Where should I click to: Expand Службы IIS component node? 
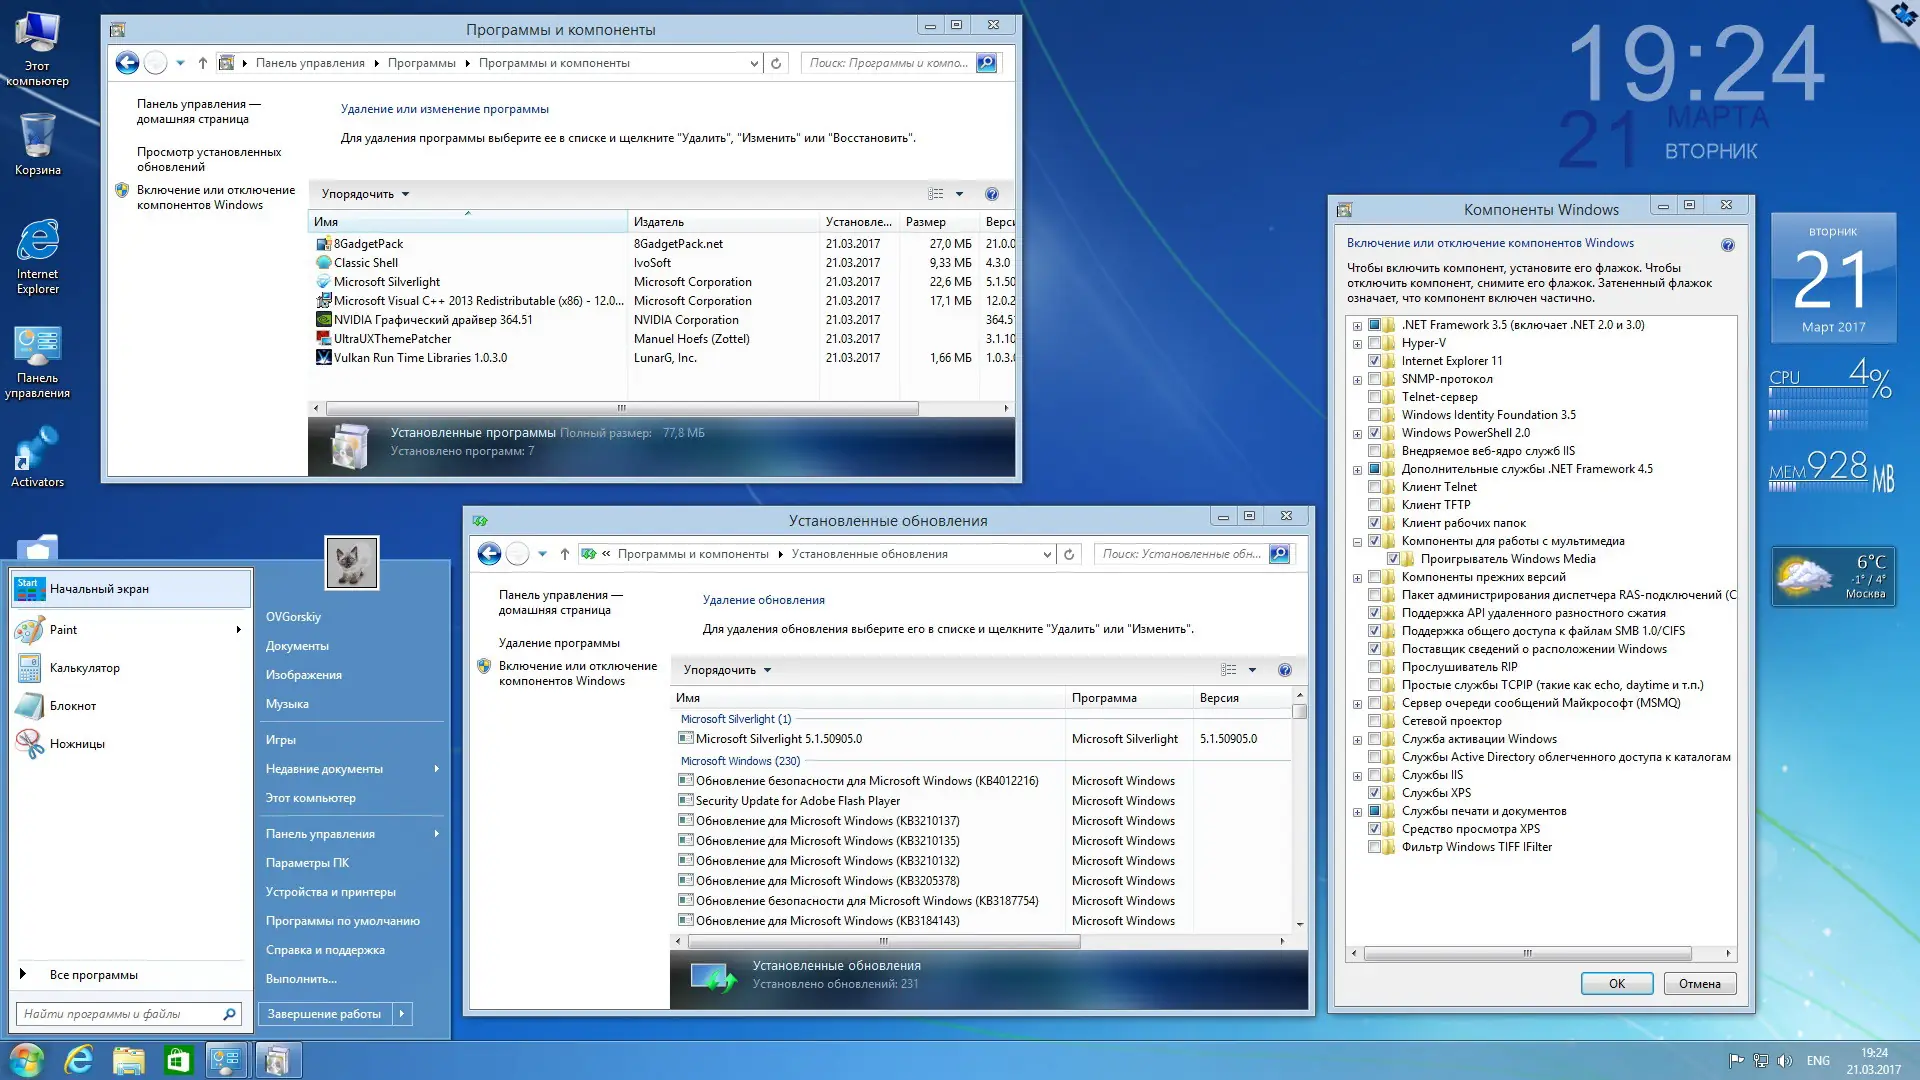point(1357,776)
